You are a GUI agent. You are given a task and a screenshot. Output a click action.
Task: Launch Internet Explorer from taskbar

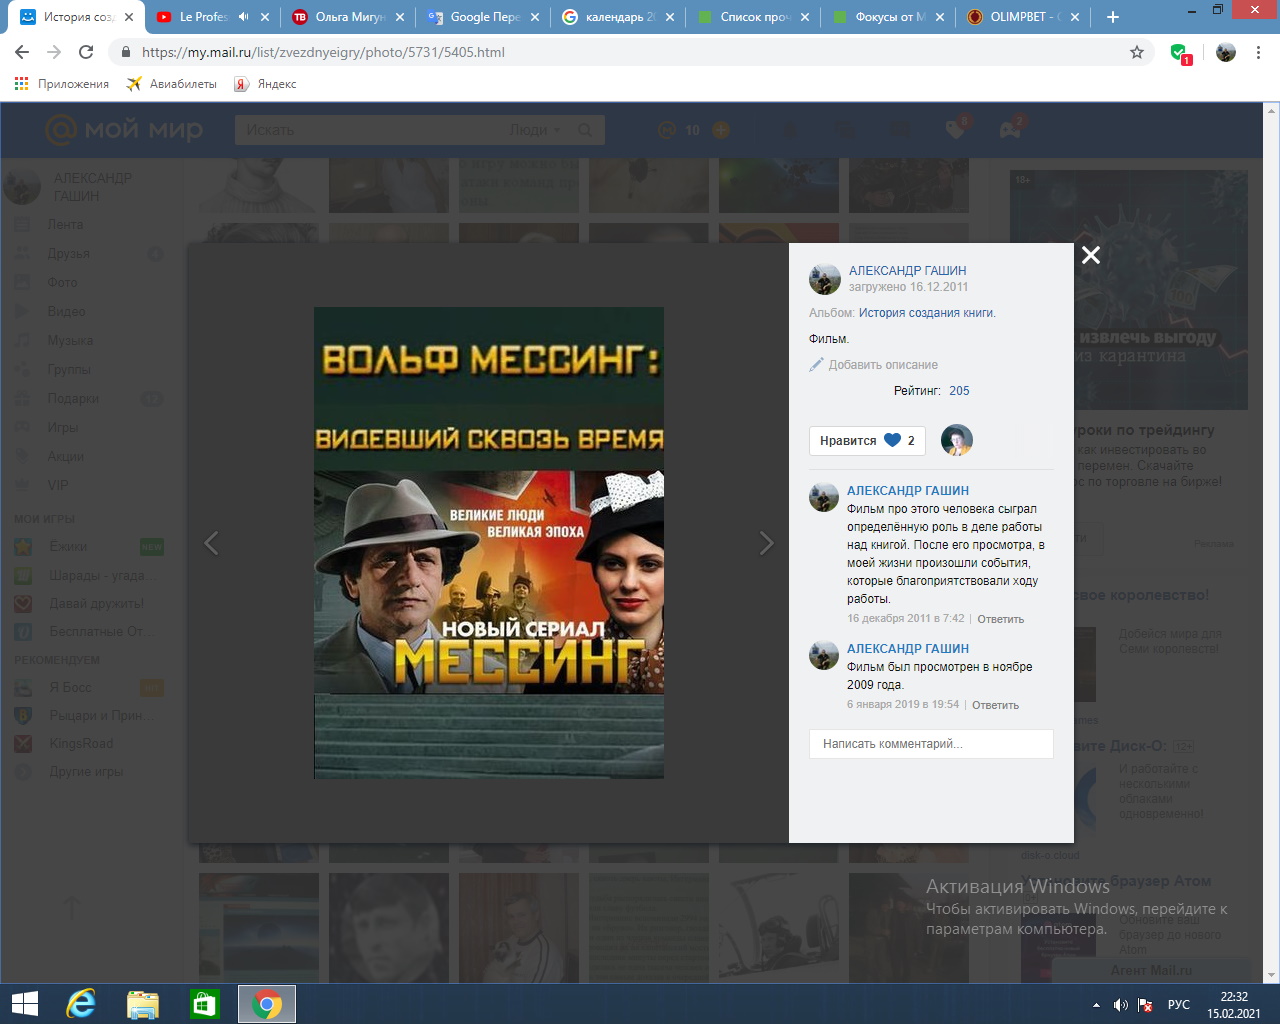pyautogui.click(x=80, y=1004)
